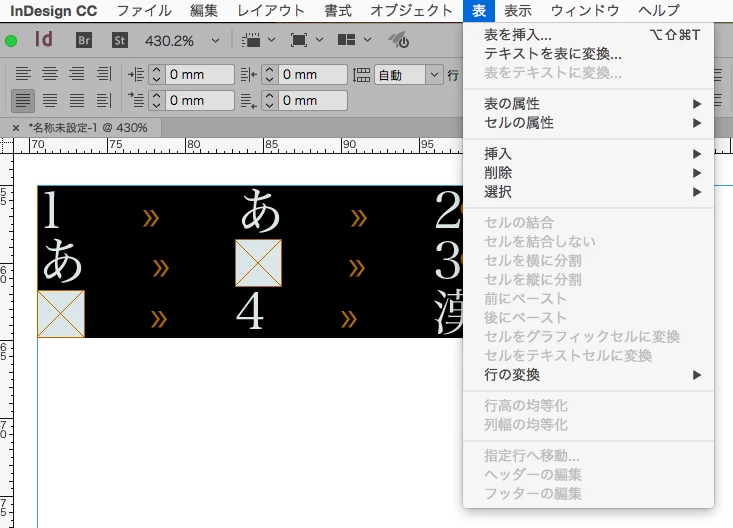Expand the 行の変換 submenu
Screen dimensions: 733x528
[589, 375]
